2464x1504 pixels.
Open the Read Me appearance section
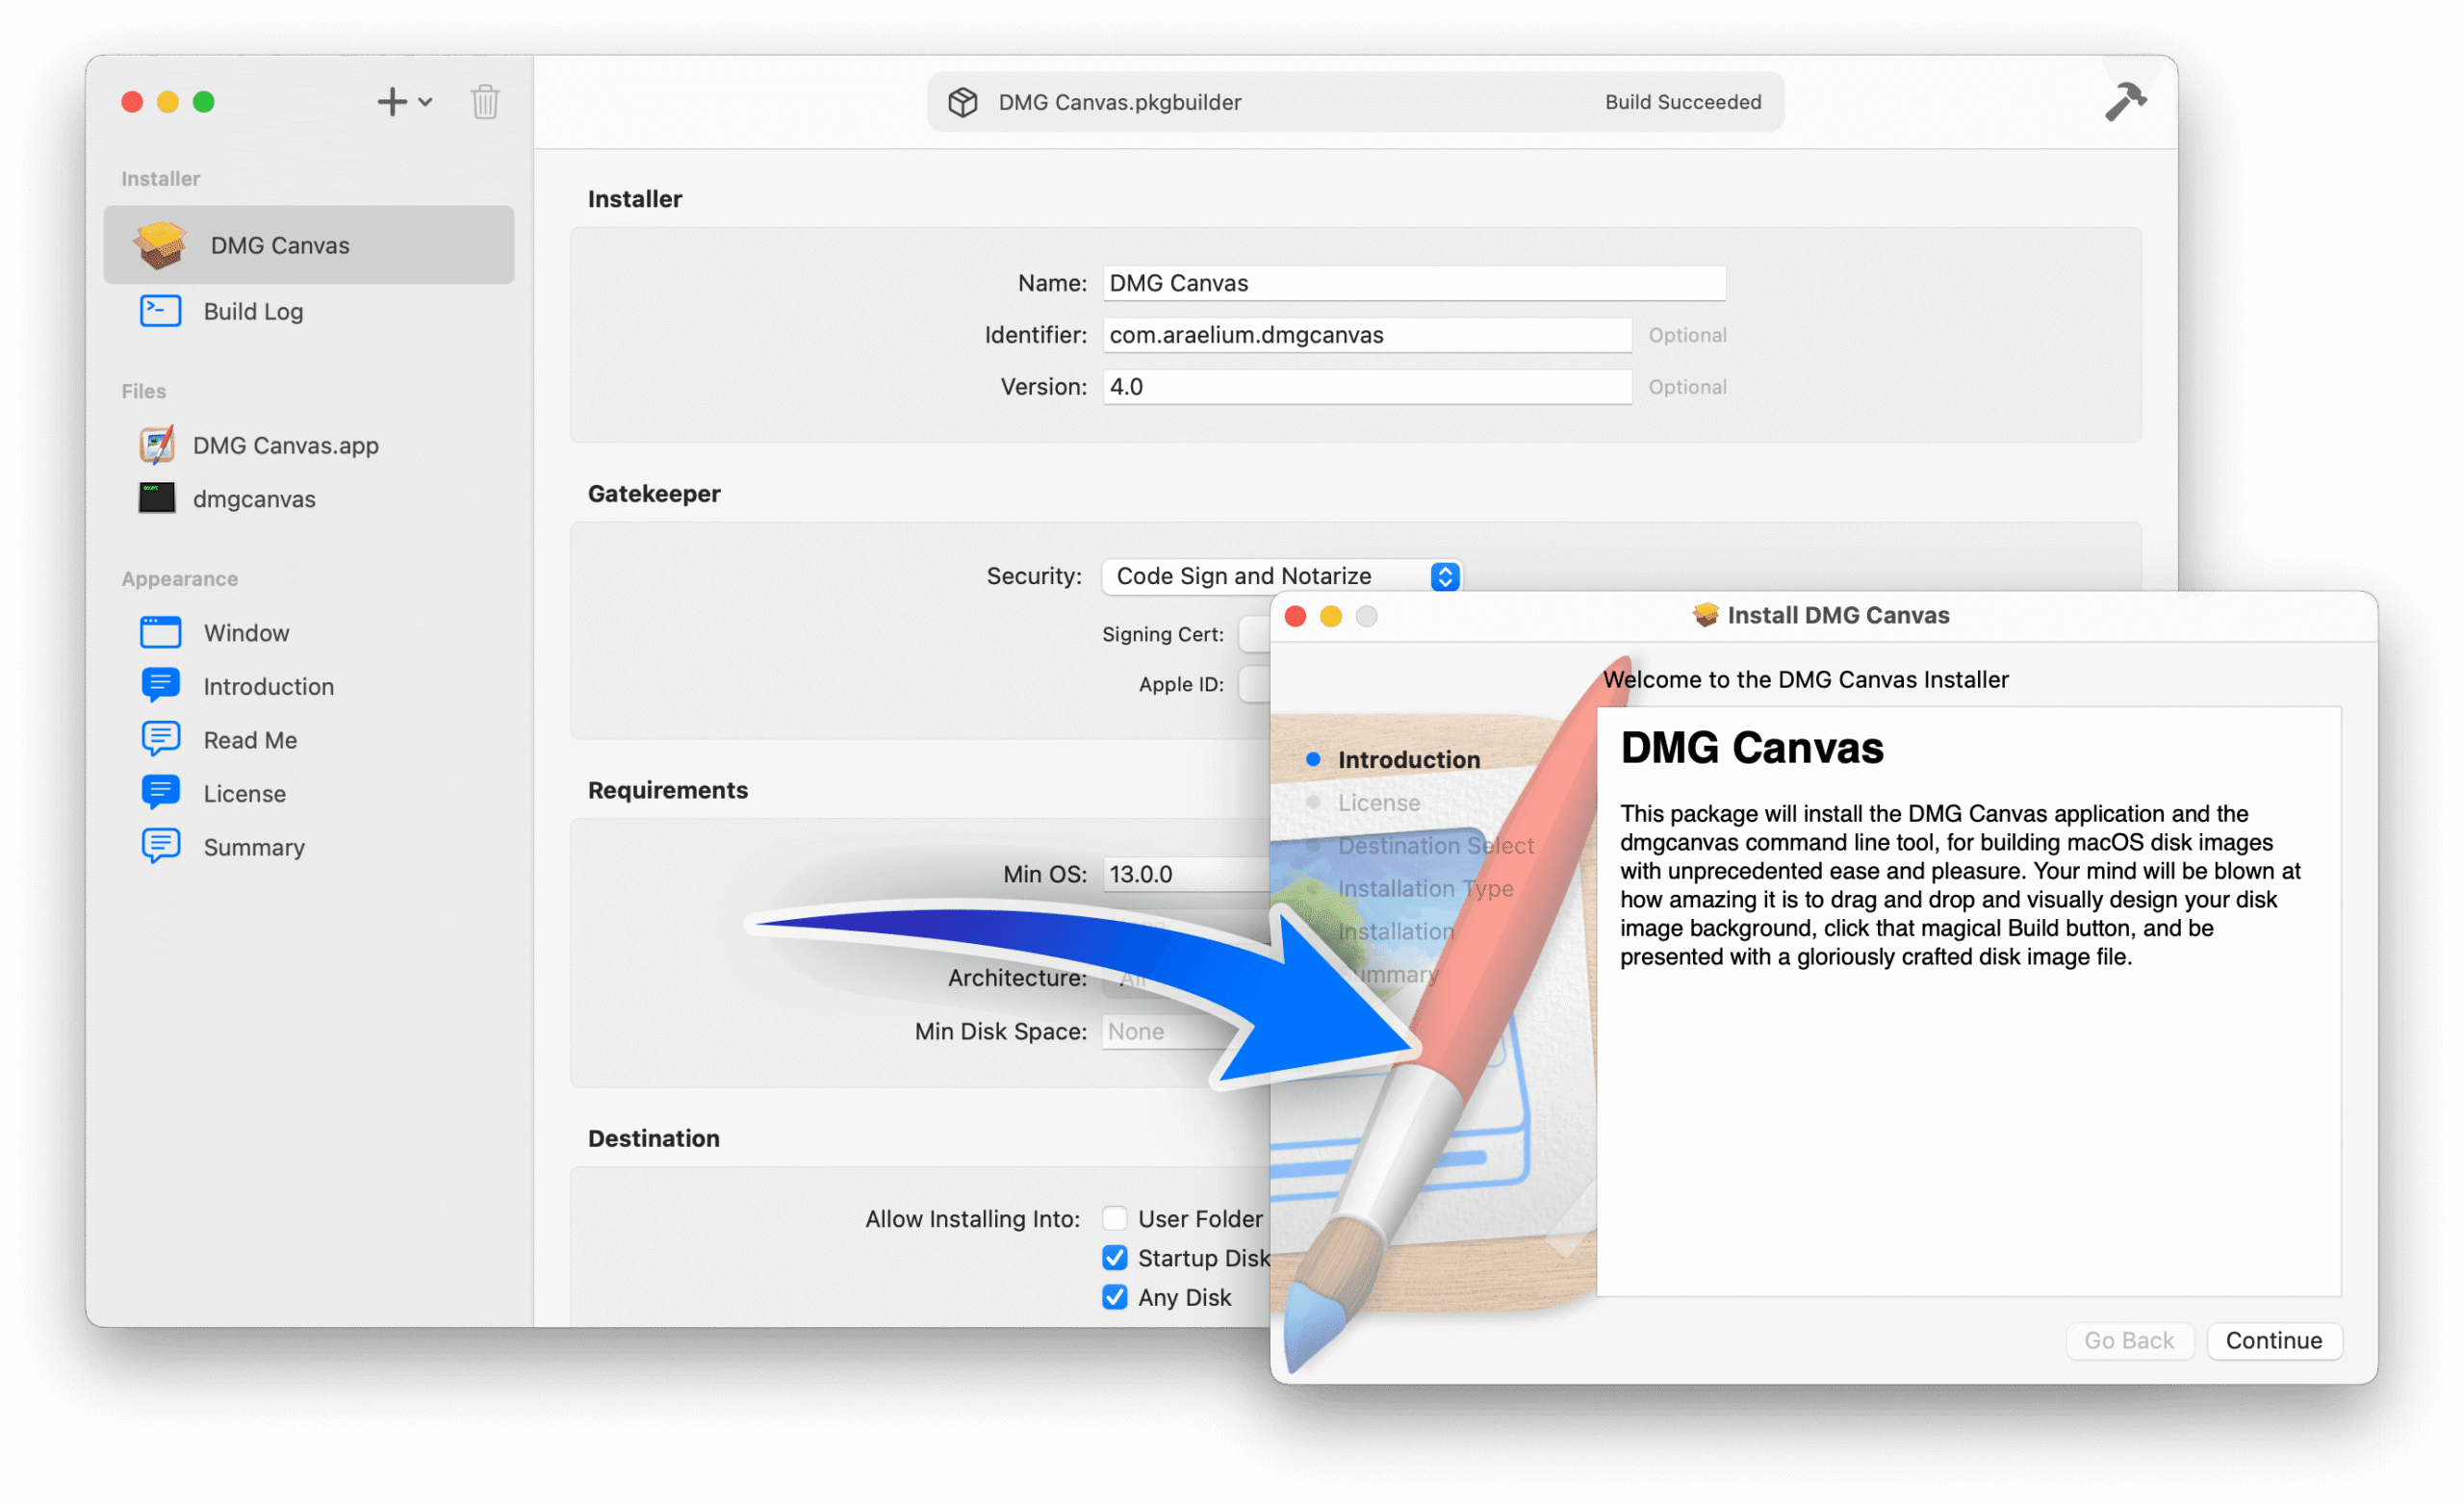click(250, 739)
